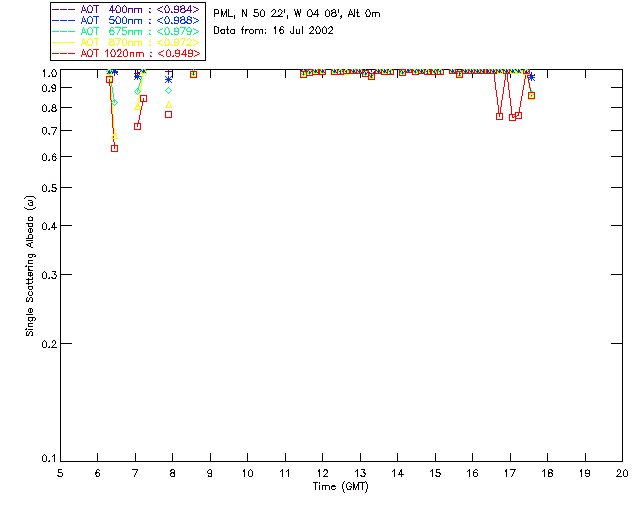Select the 'AOT 500nm : <0.986>' legend entry

pos(126,20)
